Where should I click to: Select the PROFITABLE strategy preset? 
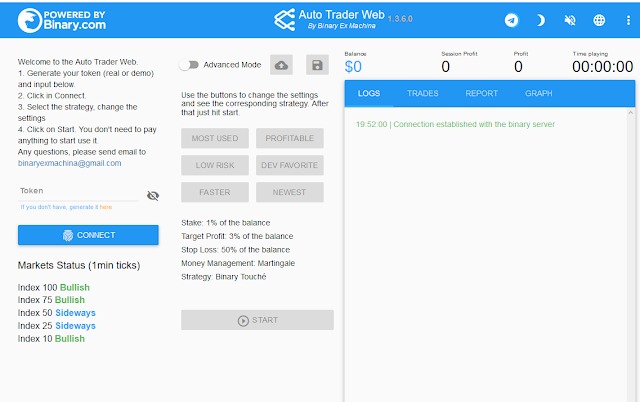click(x=290, y=138)
